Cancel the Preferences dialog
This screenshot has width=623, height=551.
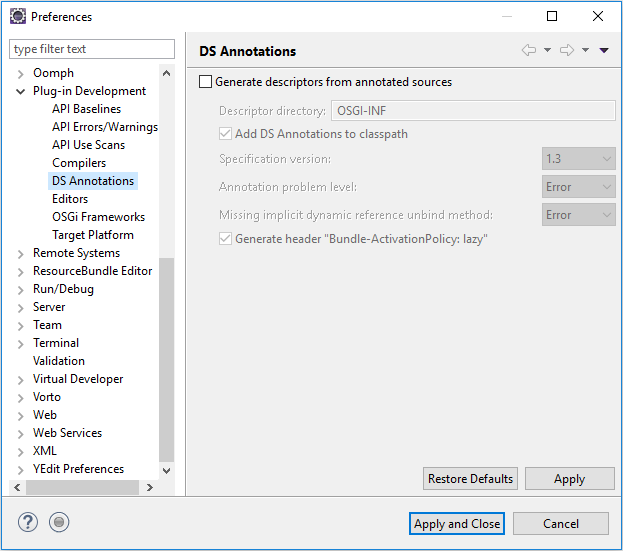[561, 524]
